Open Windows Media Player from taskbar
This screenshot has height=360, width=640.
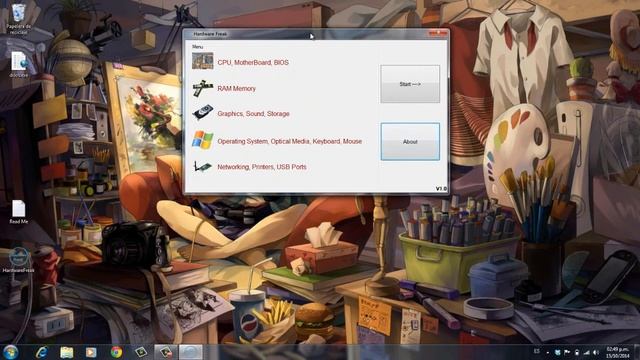[91, 352]
